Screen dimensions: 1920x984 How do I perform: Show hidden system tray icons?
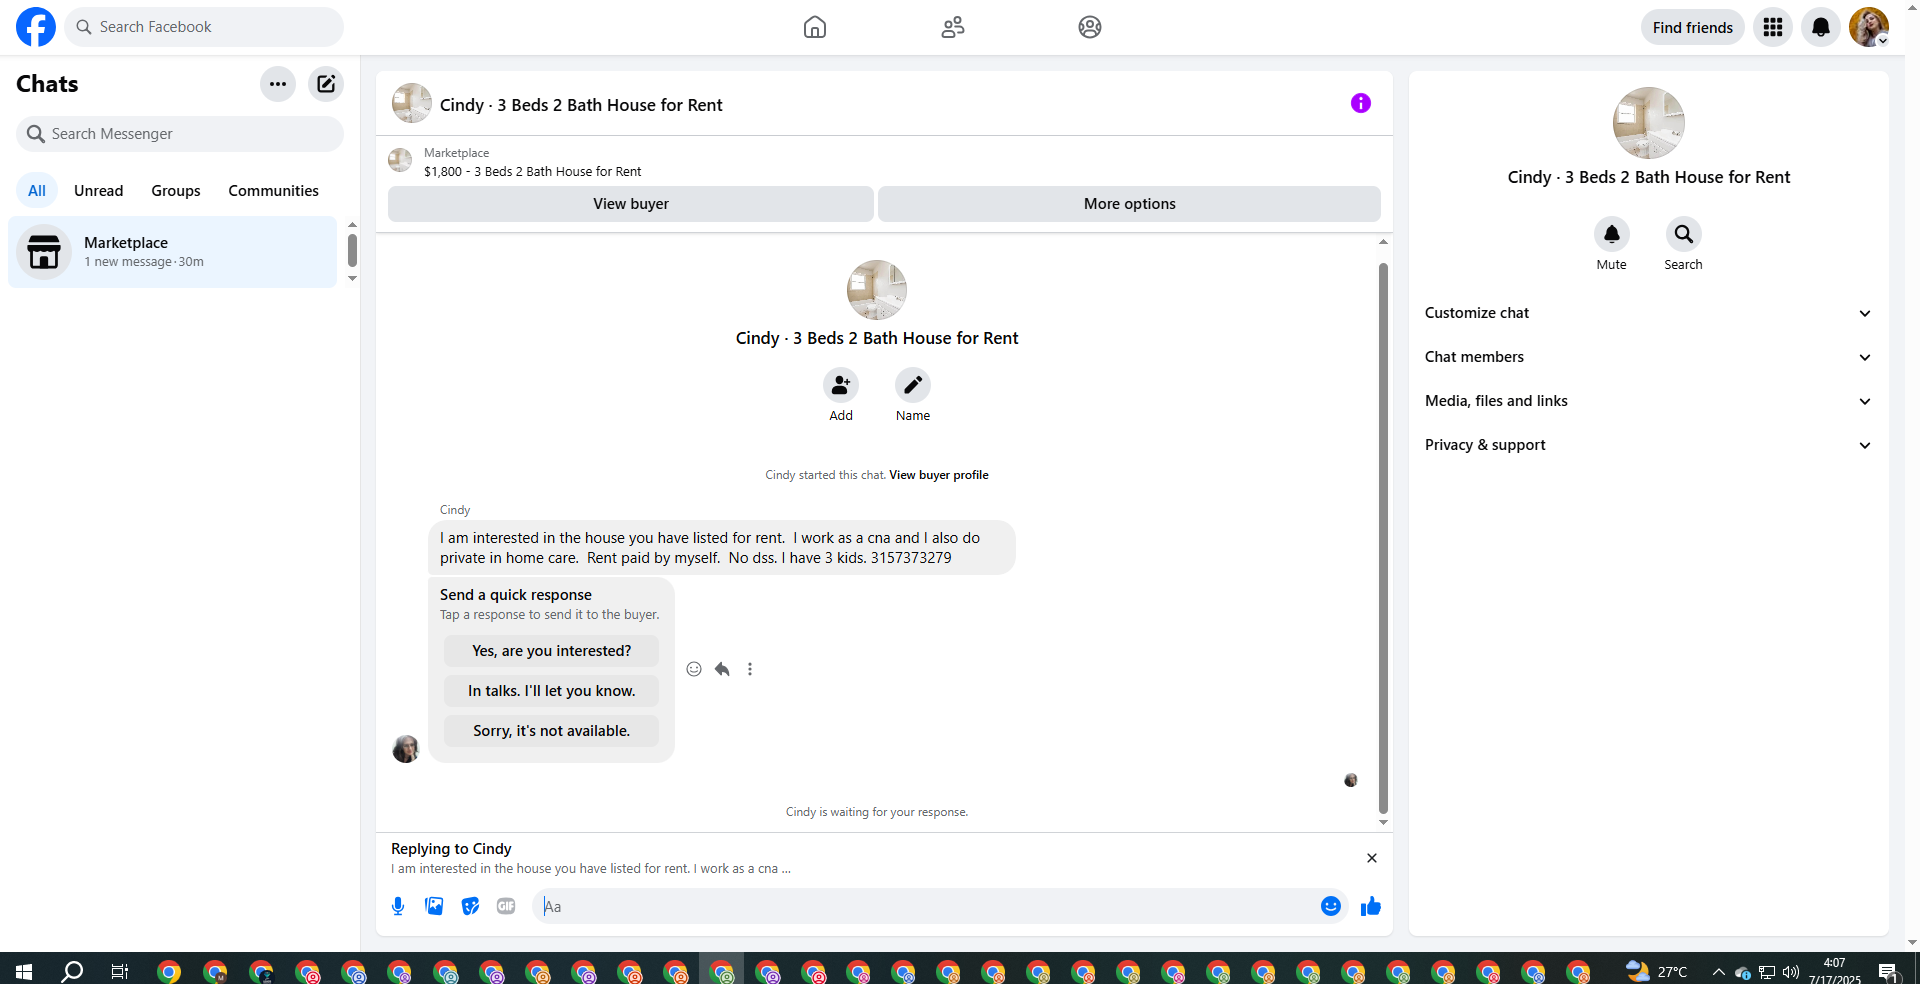coord(1718,972)
